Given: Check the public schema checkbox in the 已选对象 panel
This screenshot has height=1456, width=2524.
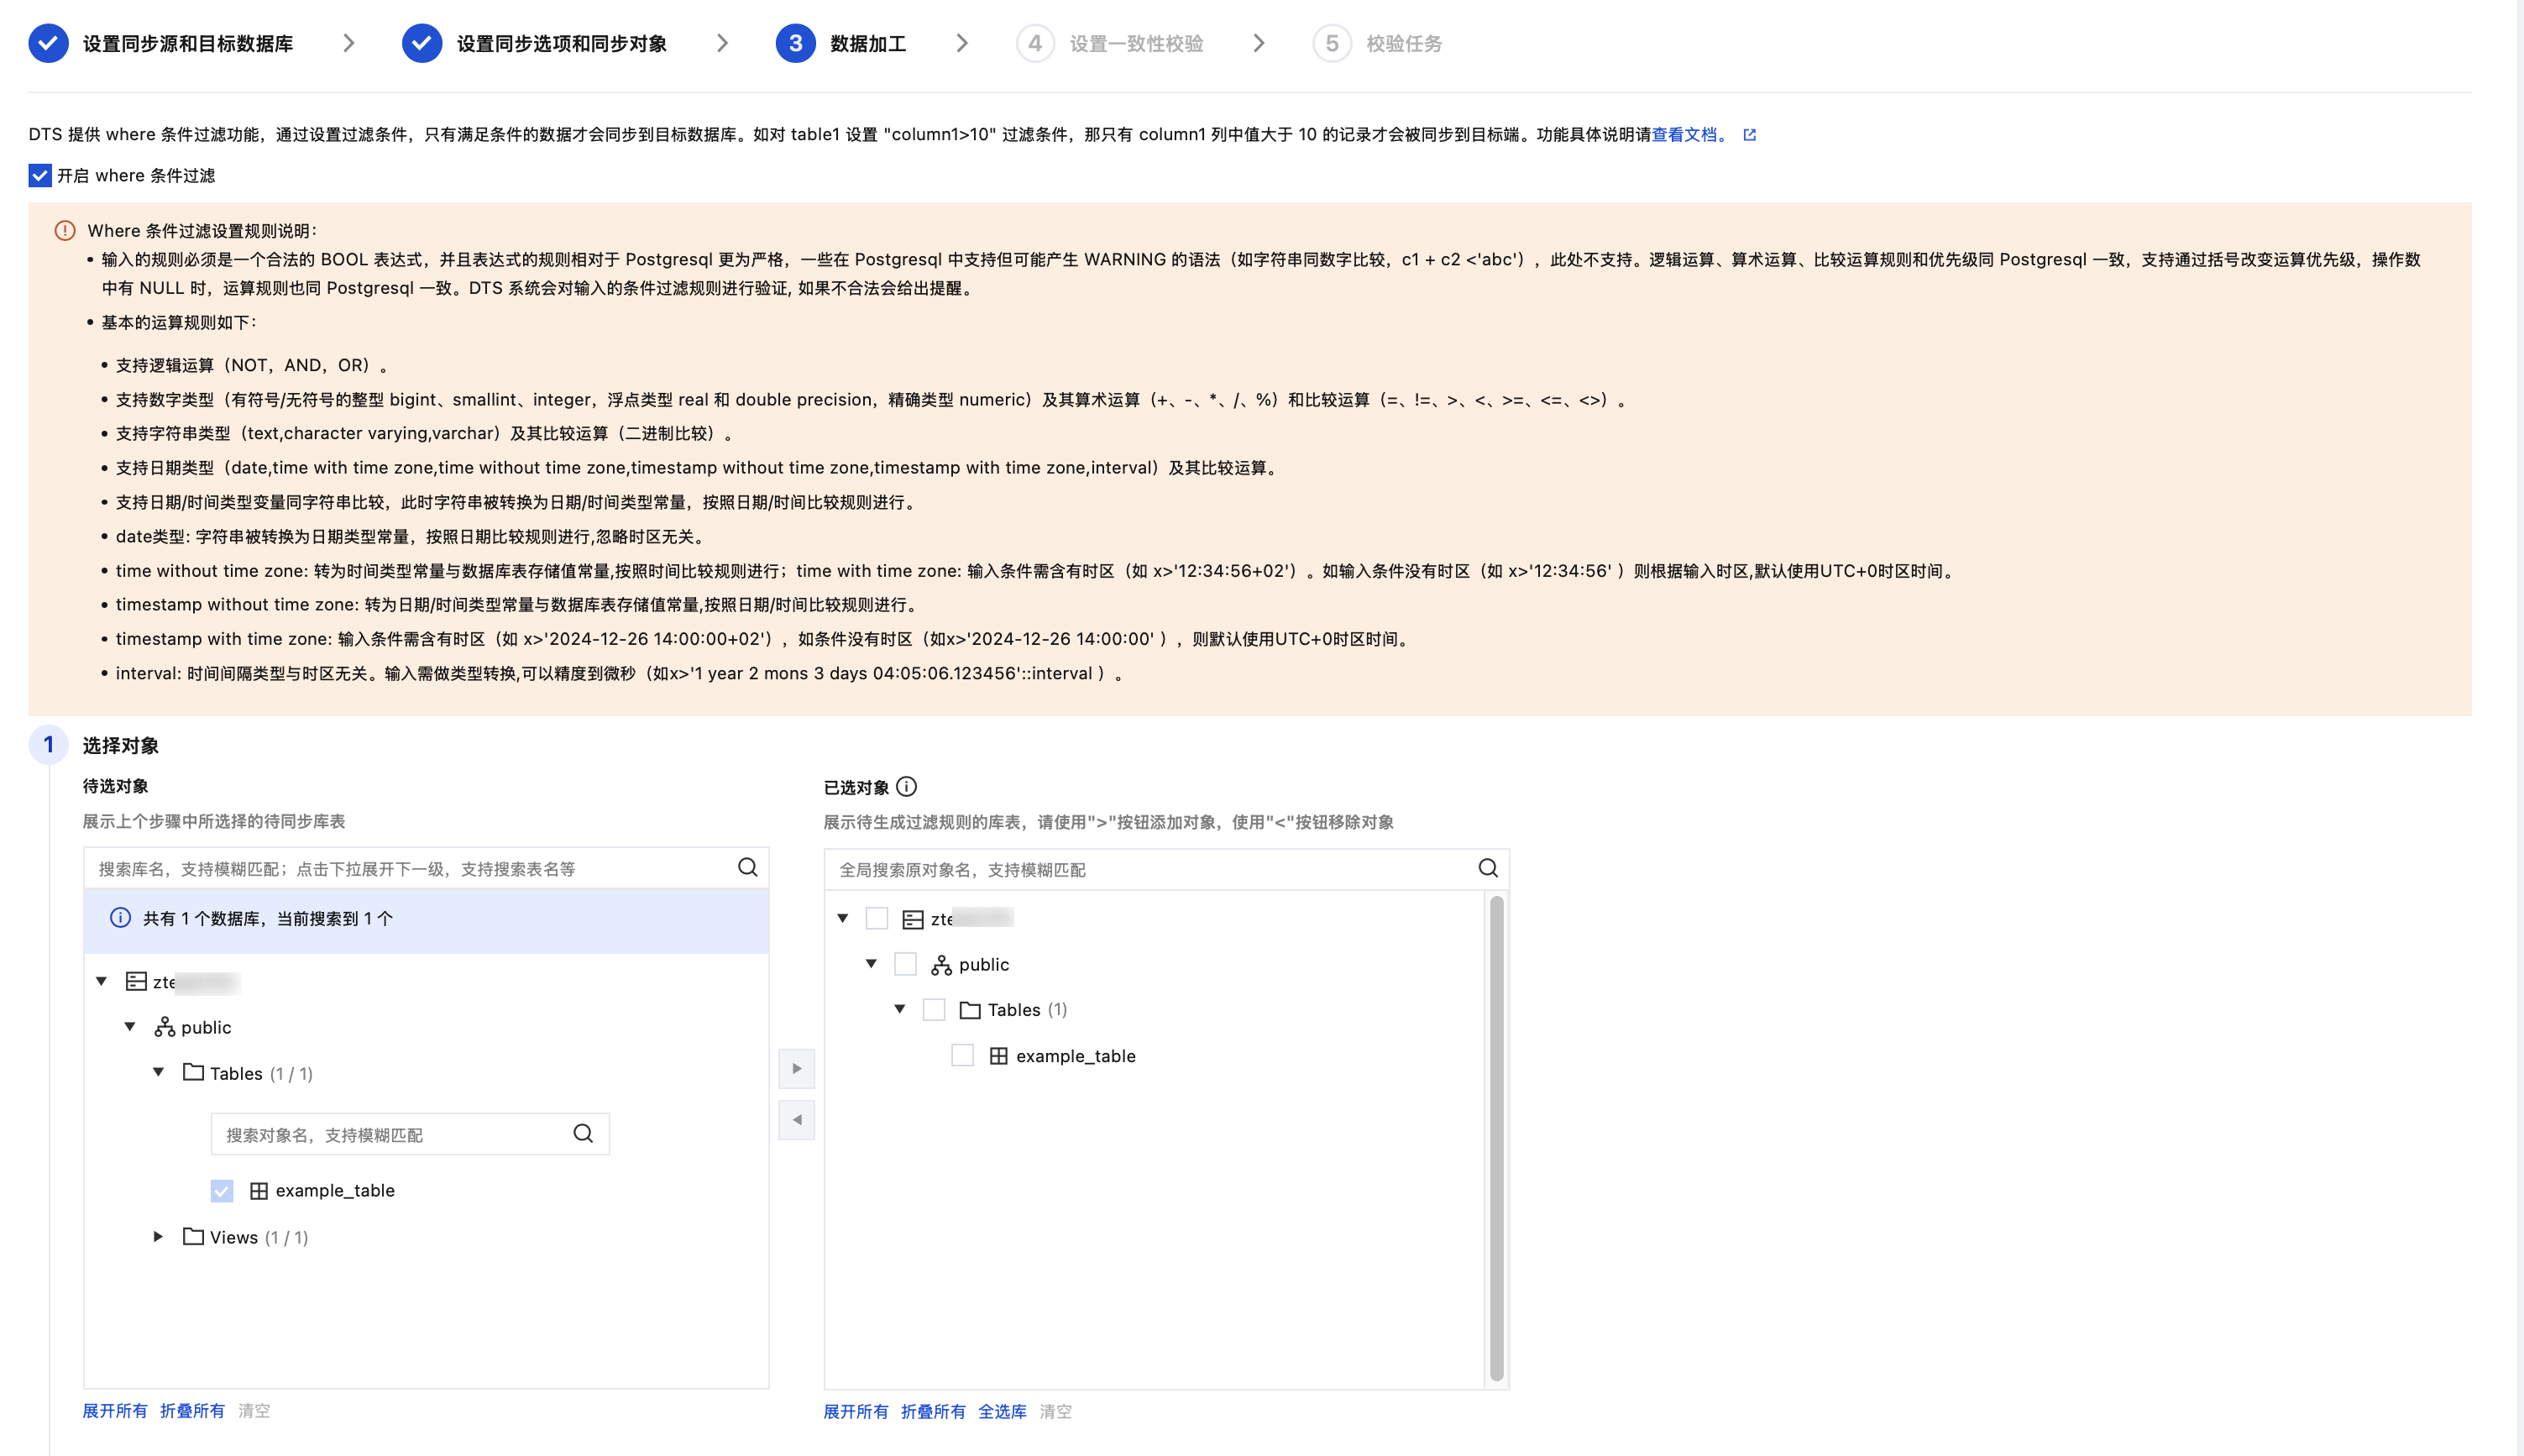Looking at the screenshot, I should [x=905, y=964].
